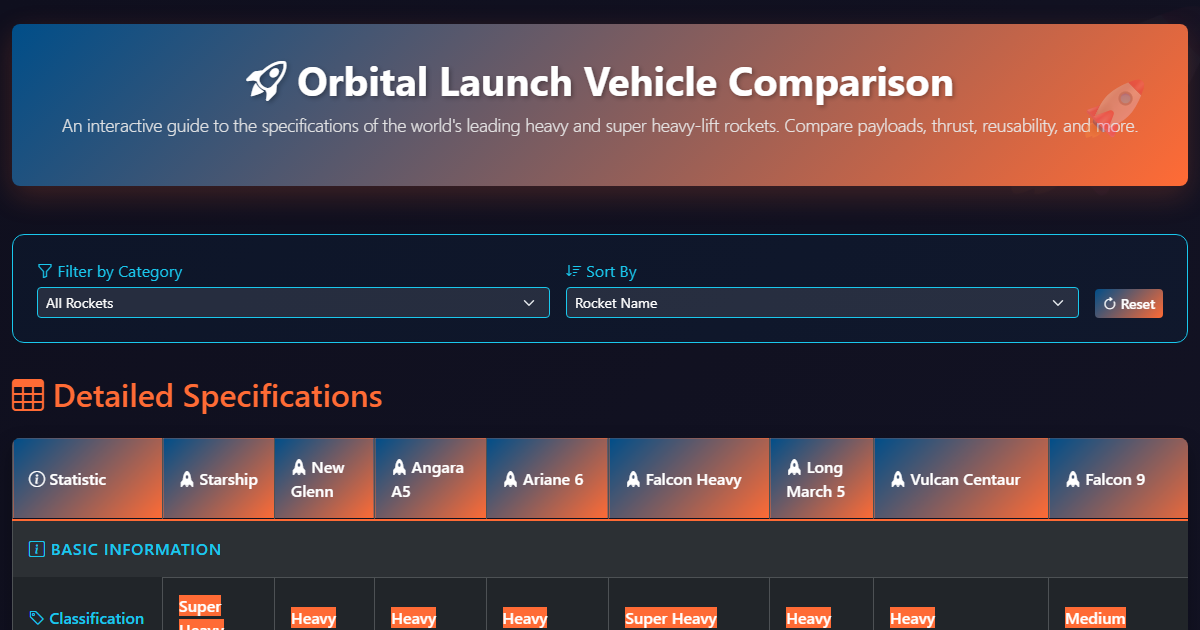The height and width of the screenshot is (630, 1200).
Task: Click the info icon in the Statistic header
Action: click(x=37, y=479)
